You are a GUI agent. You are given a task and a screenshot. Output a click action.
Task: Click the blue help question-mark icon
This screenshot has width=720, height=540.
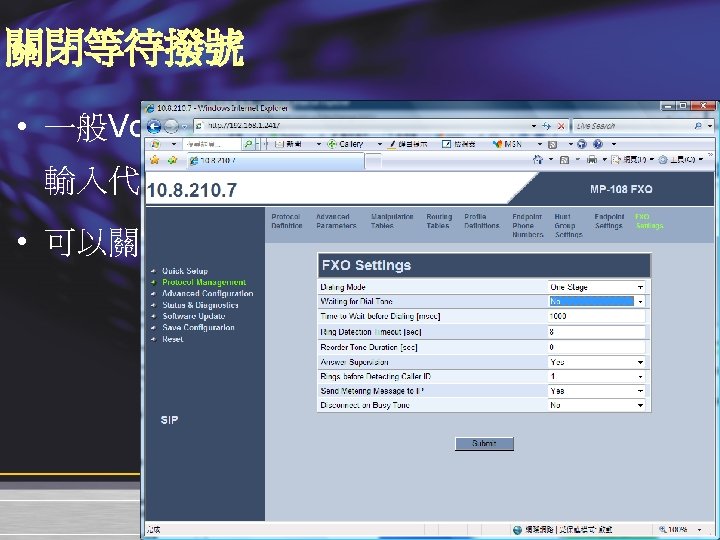(598, 144)
